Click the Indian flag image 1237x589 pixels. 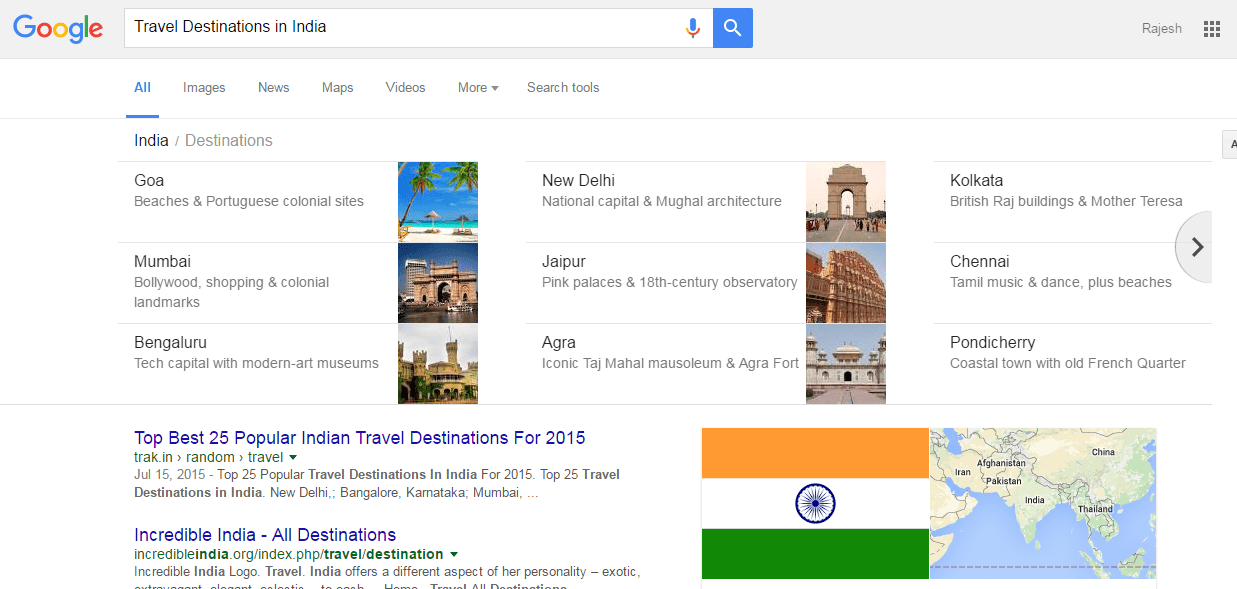pyautogui.click(x=815, y=503)
